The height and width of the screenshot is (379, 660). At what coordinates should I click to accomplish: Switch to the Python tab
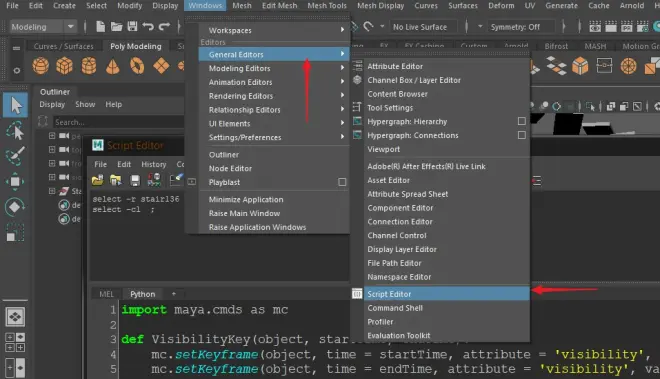143,294
